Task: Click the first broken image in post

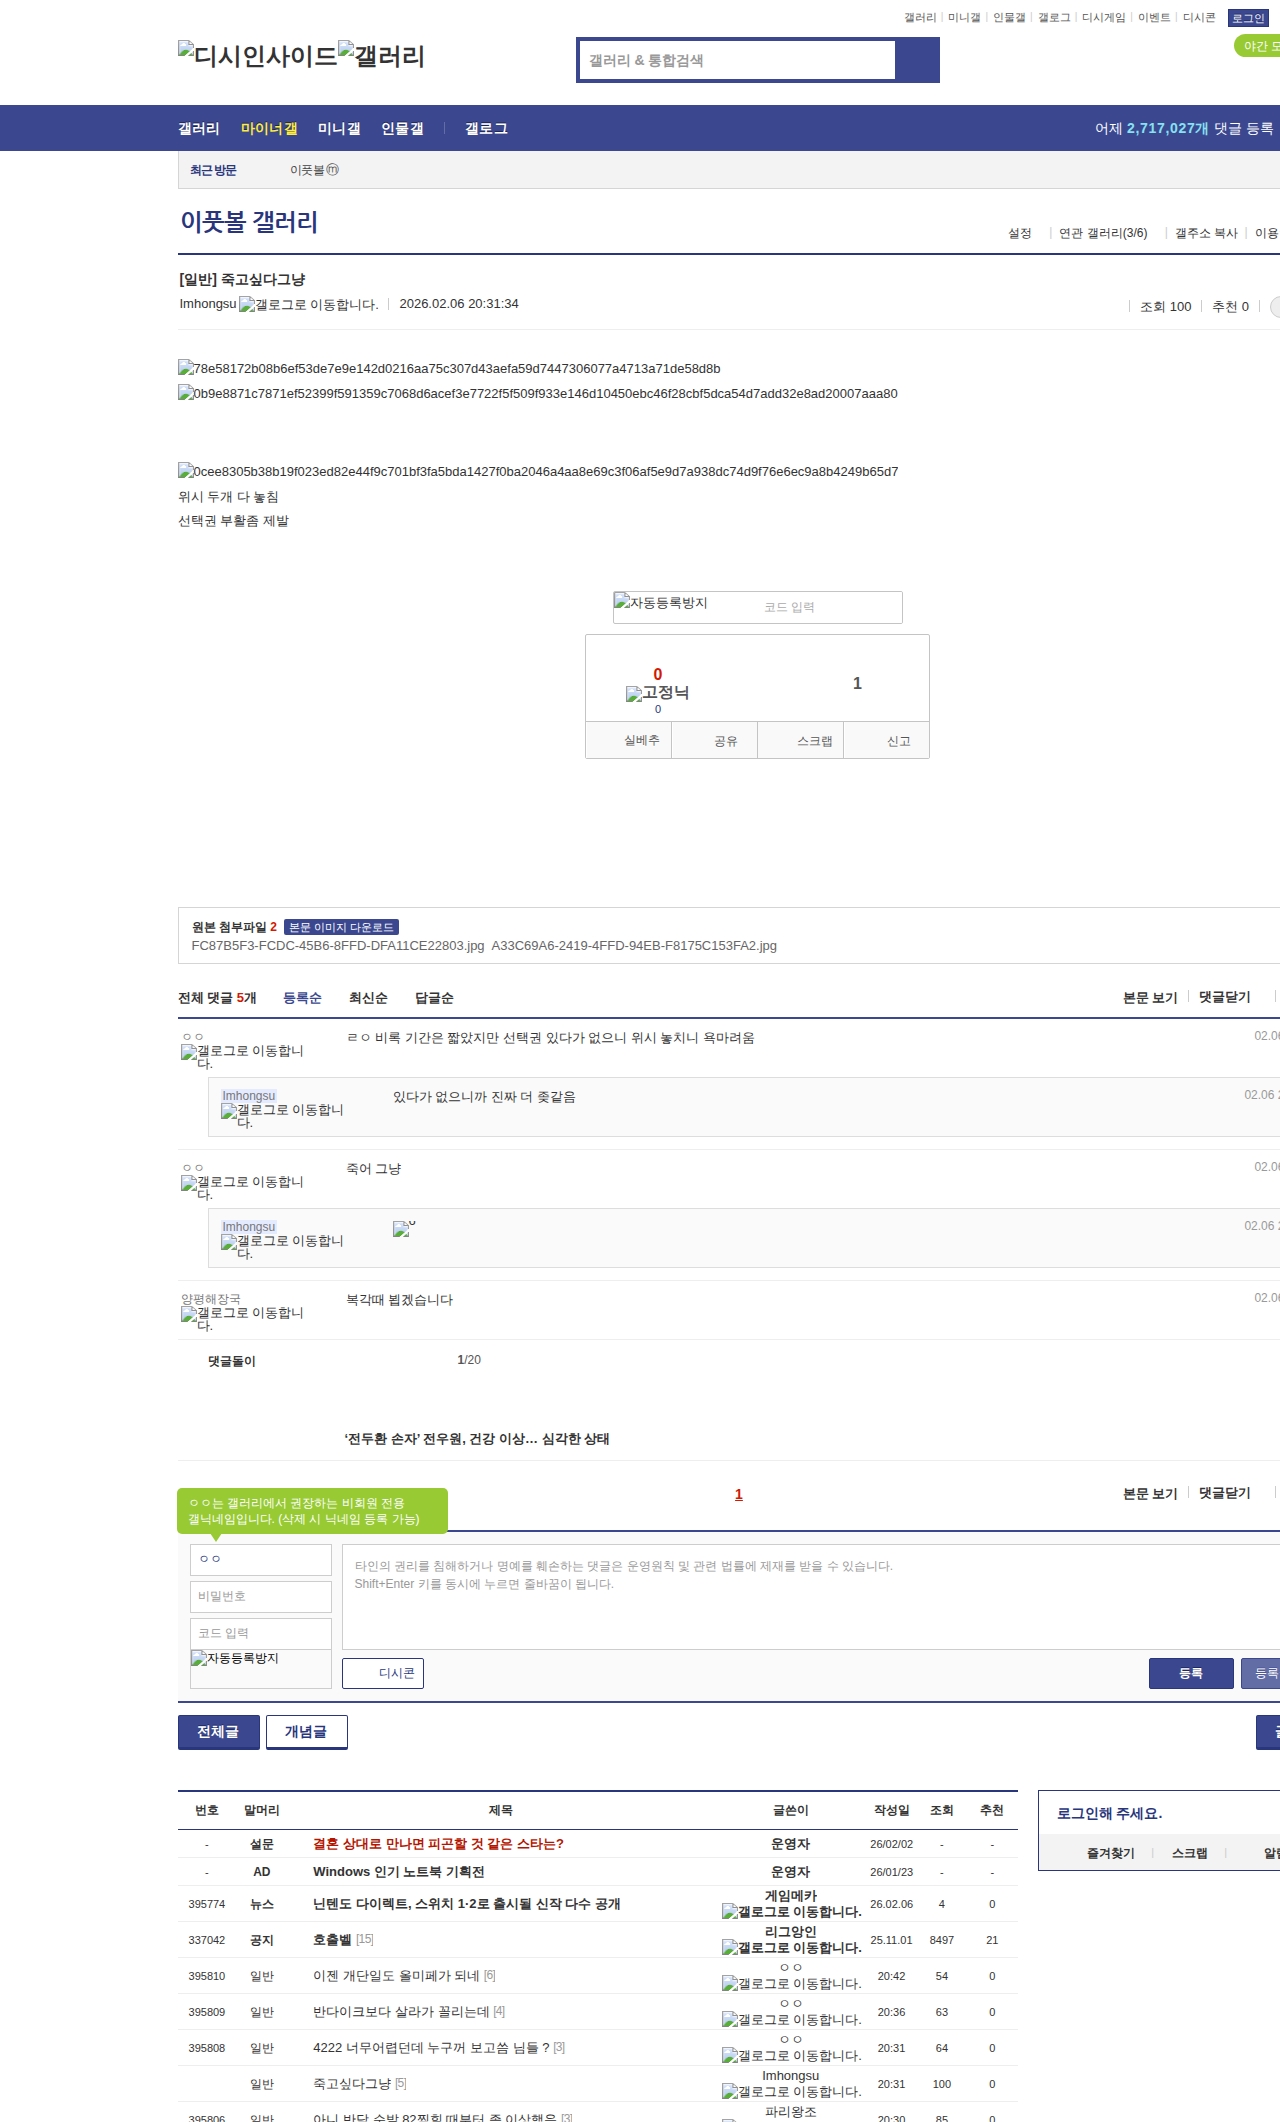Action: pyautogui.click(x=449, y=369)
